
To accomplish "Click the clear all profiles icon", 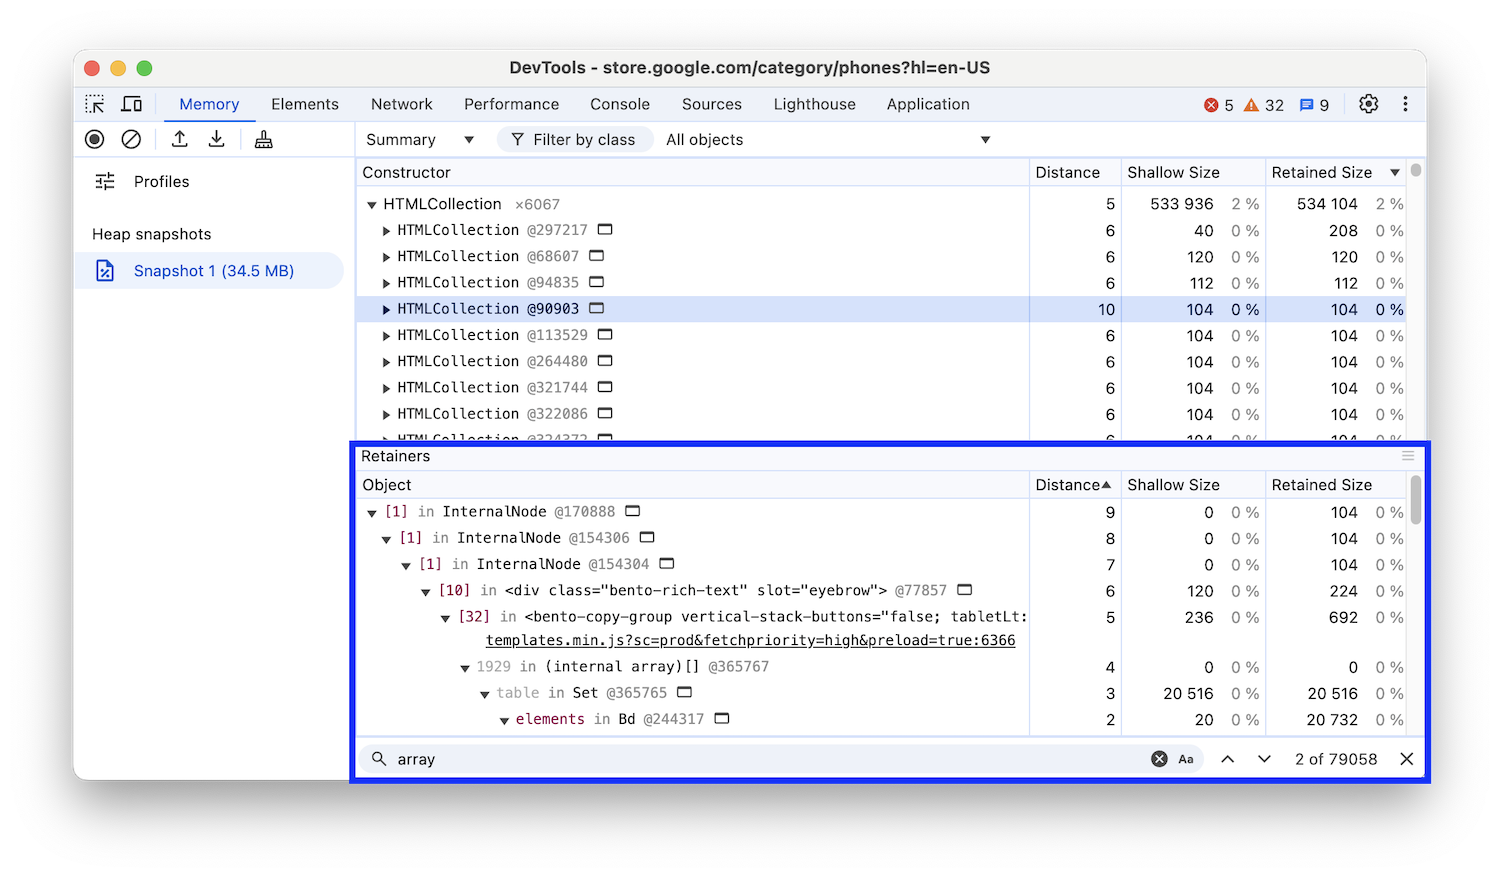I will click(x=131, y=140).
